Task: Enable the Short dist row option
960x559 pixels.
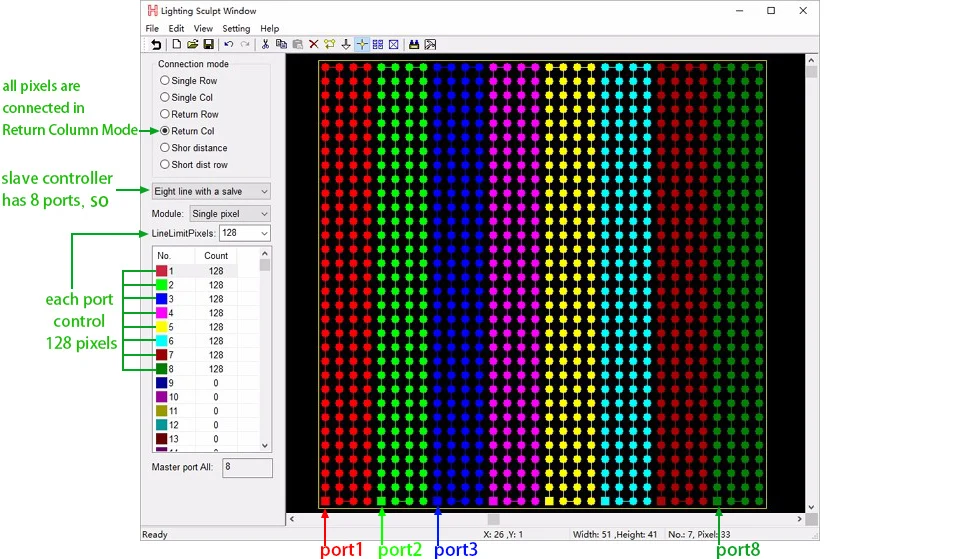Action: point(165,165)
